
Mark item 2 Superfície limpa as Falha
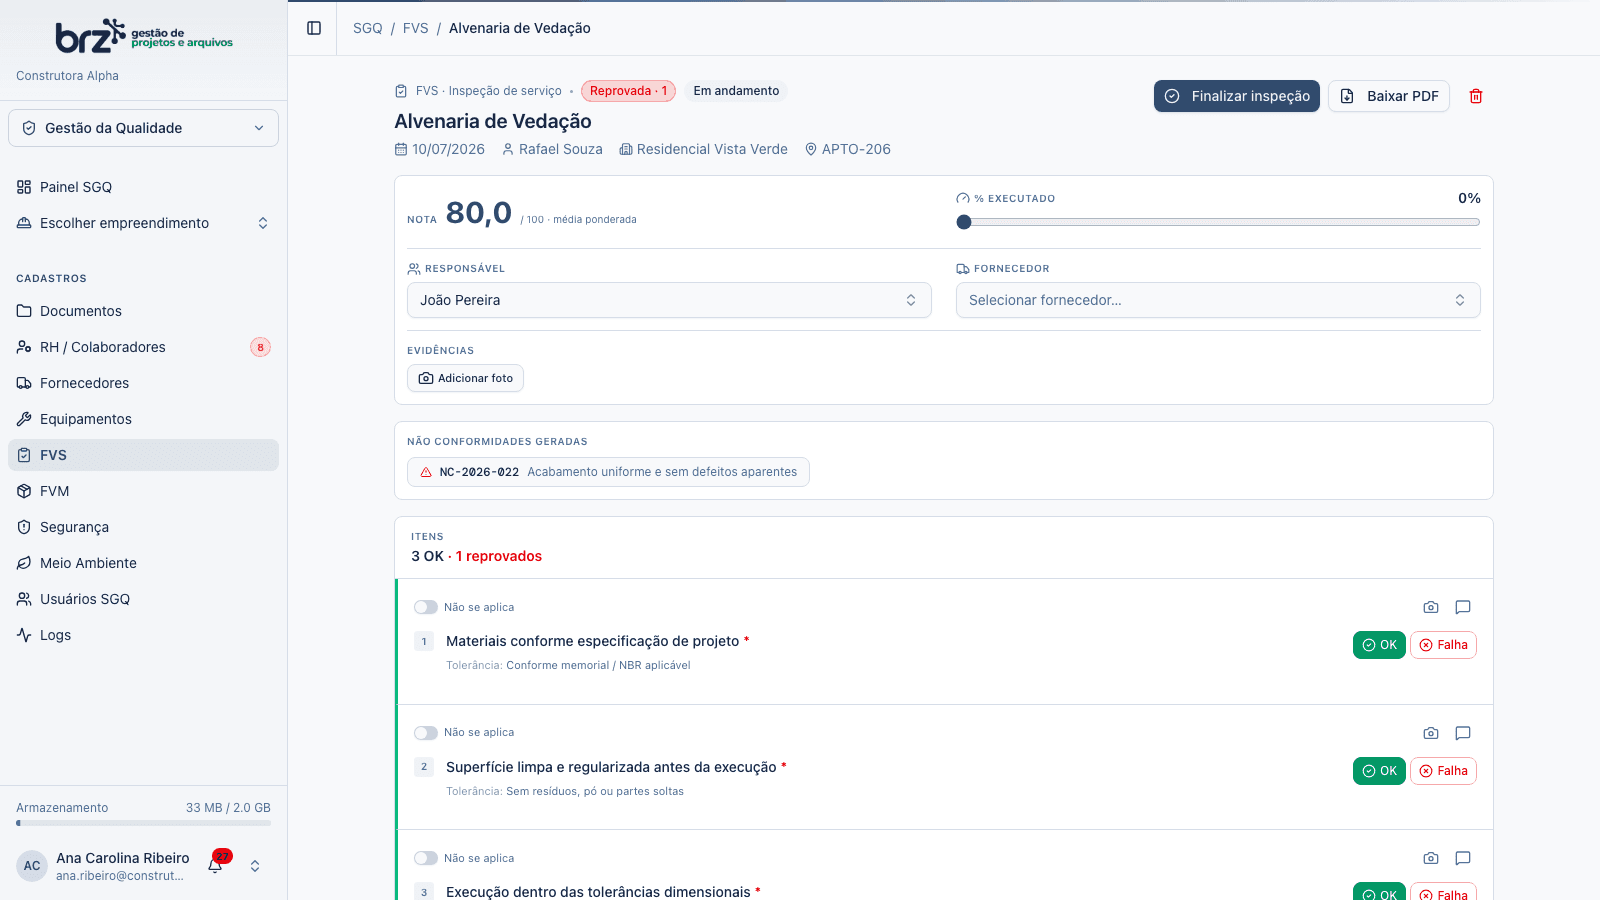(x=1443, y=771)
